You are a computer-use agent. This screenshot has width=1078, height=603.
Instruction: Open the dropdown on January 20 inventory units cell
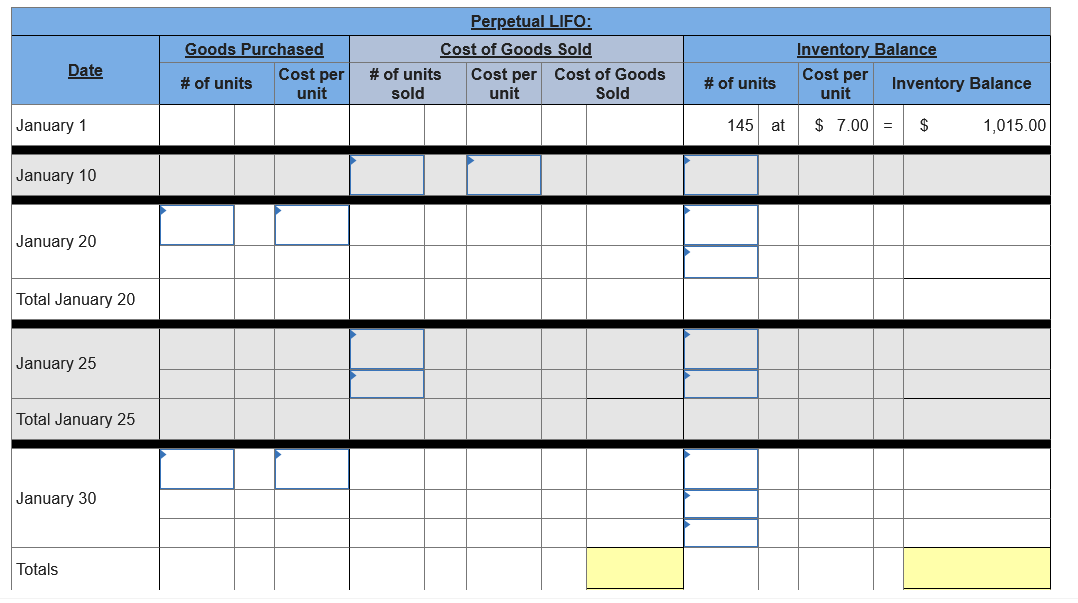[x=686, y=211]
